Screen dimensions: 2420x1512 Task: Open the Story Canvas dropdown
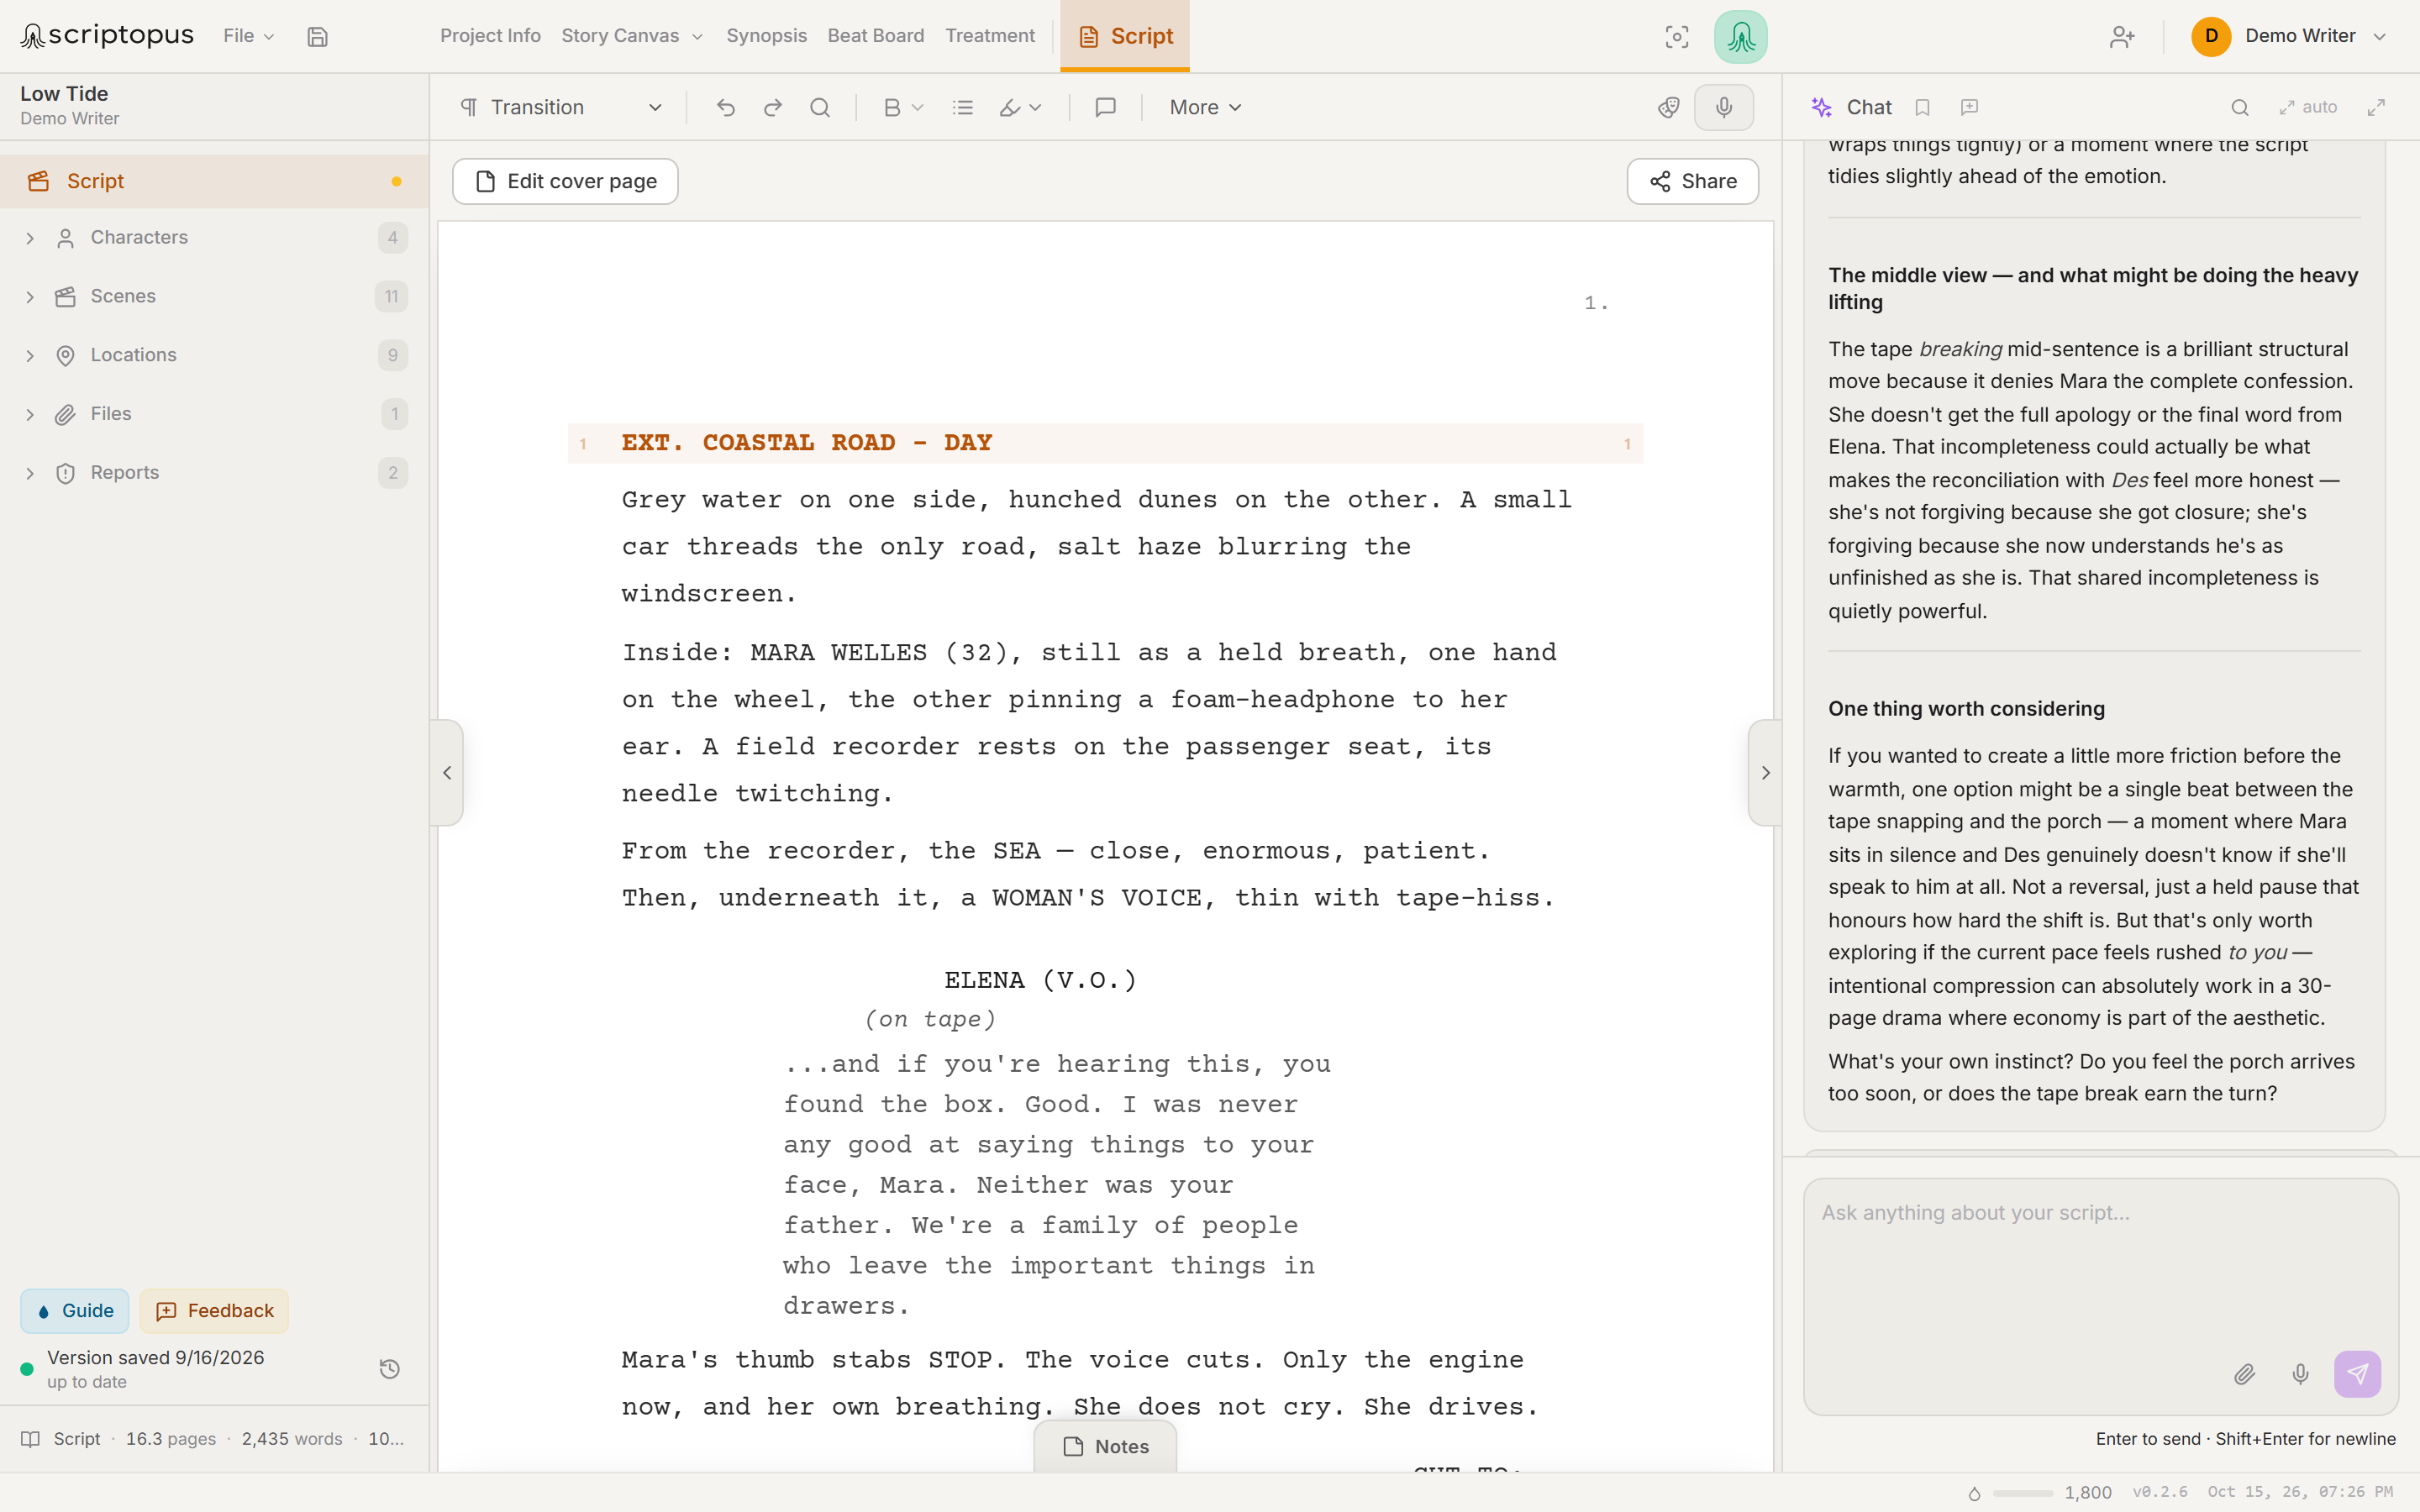(632, 36)
